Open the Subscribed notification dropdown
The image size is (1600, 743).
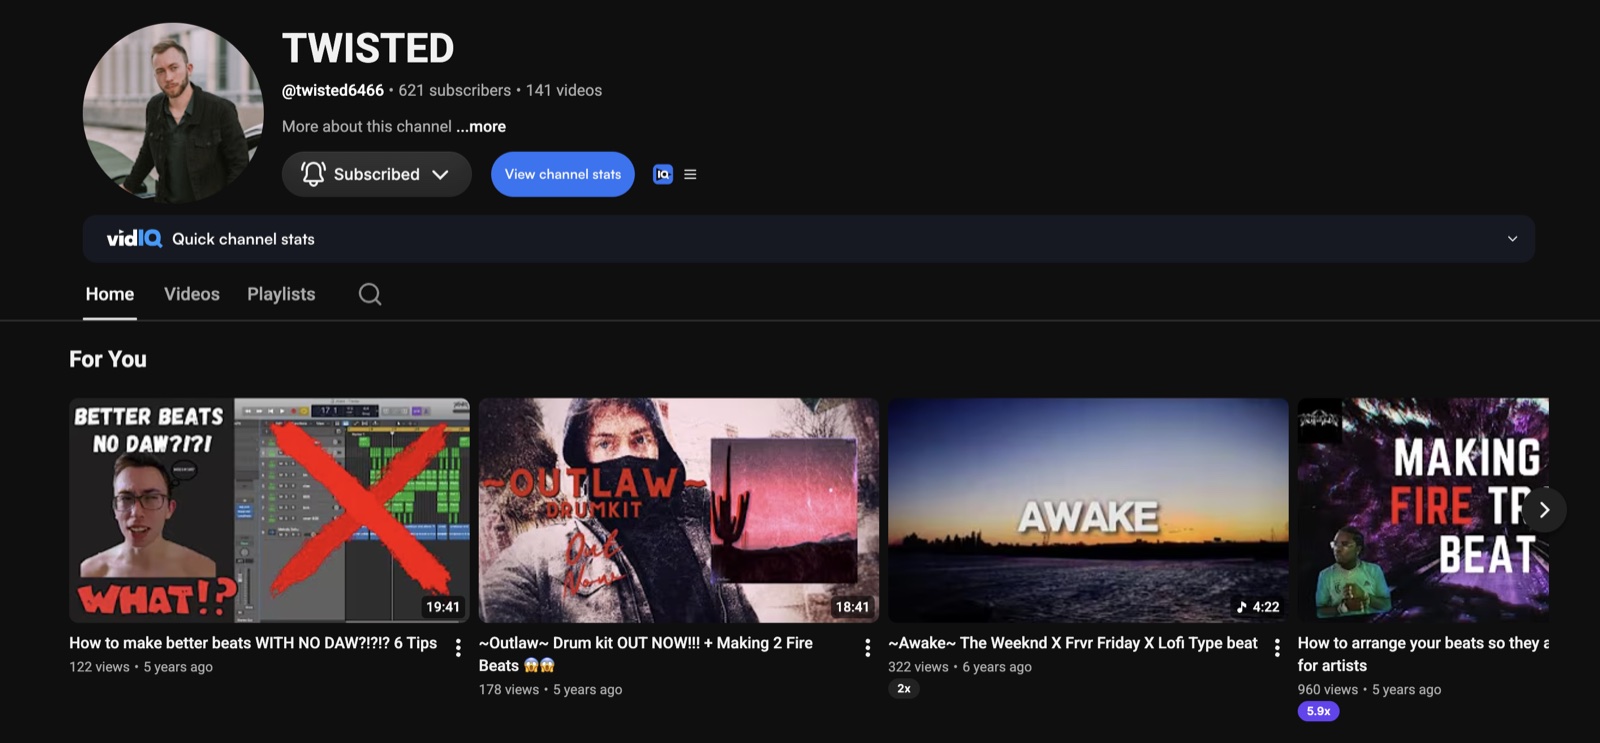pyautogui.click(x=376, y=174)
